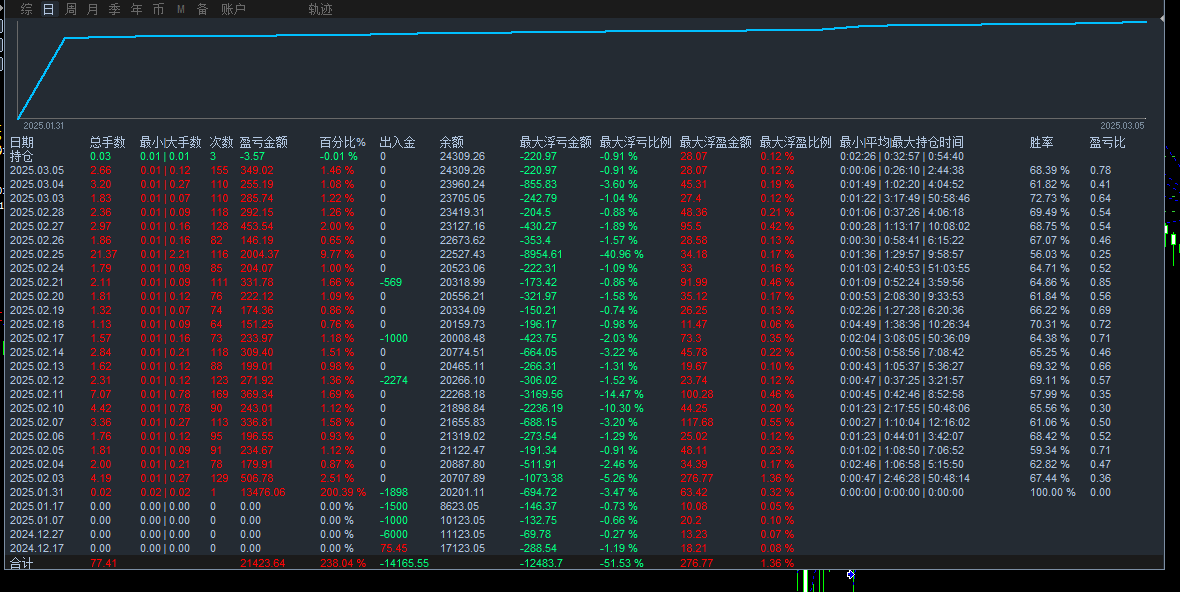Select the 日 daily tab
Image resolution: width=1180 pixels, height=592 pixels.
pyautogui.click(x=49, y=9)
